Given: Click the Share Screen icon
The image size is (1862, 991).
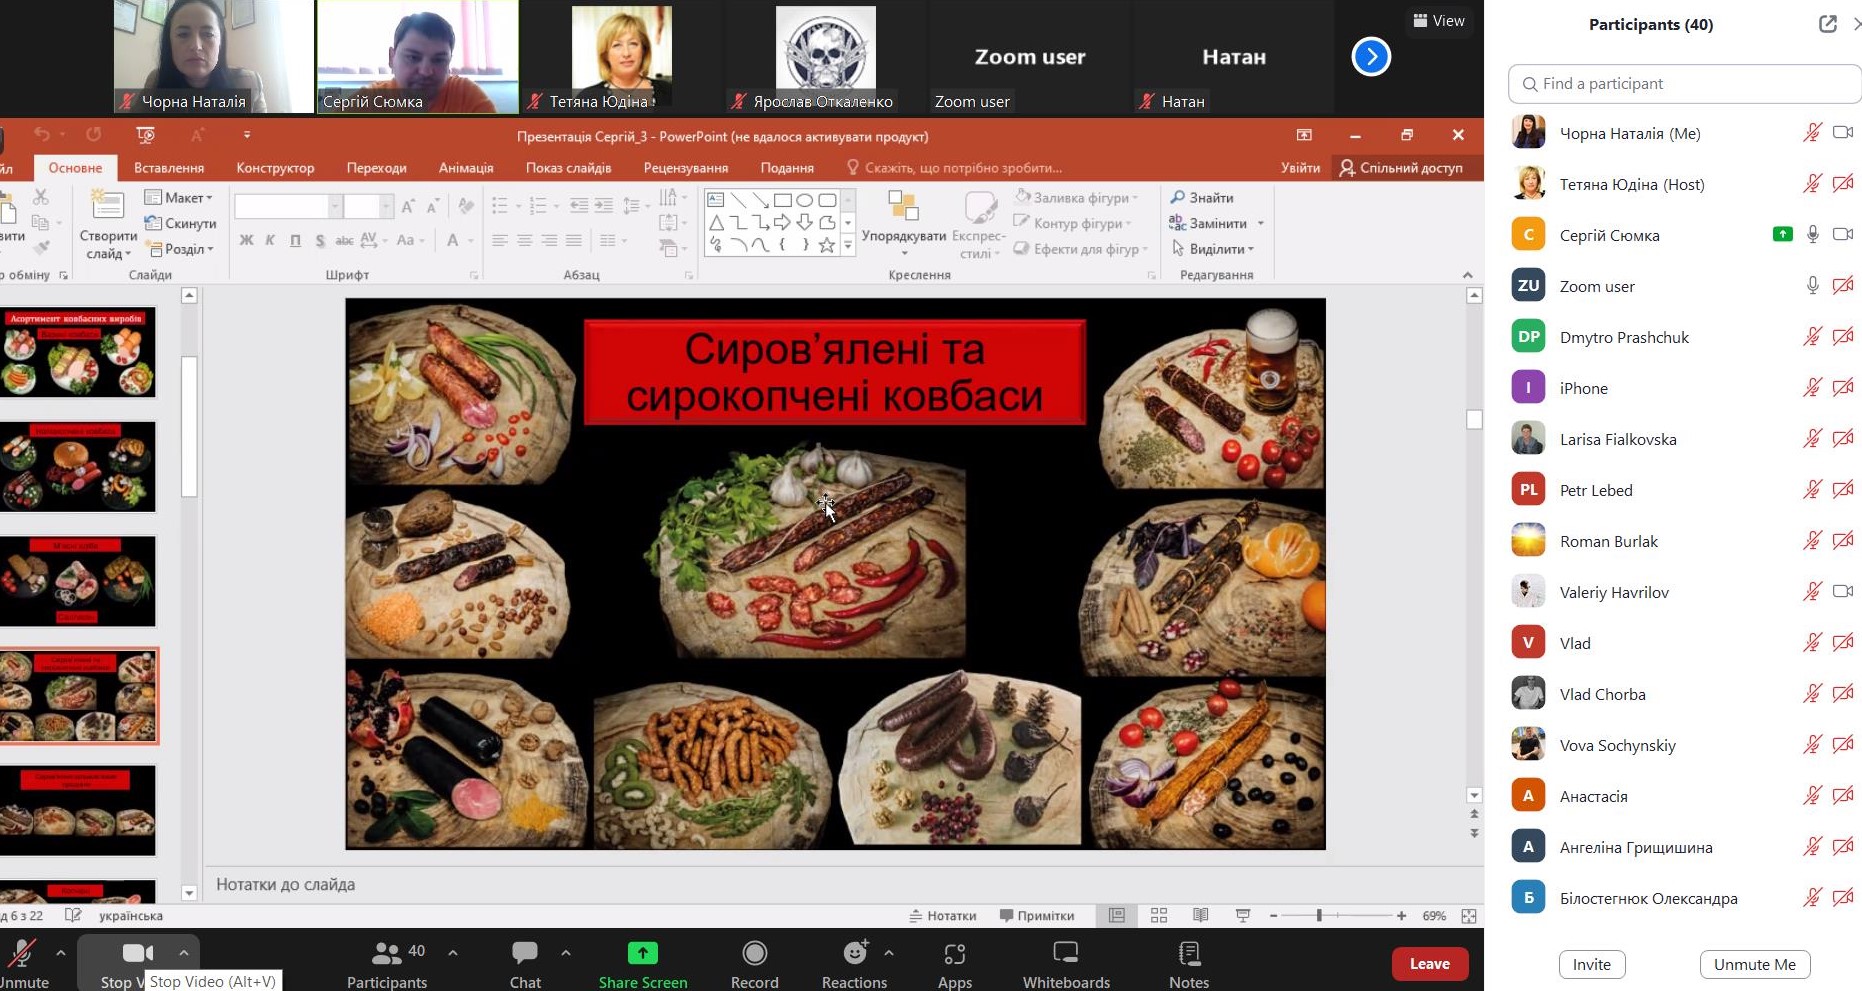Looking at the screenshot, I should (x=642, y=954).
